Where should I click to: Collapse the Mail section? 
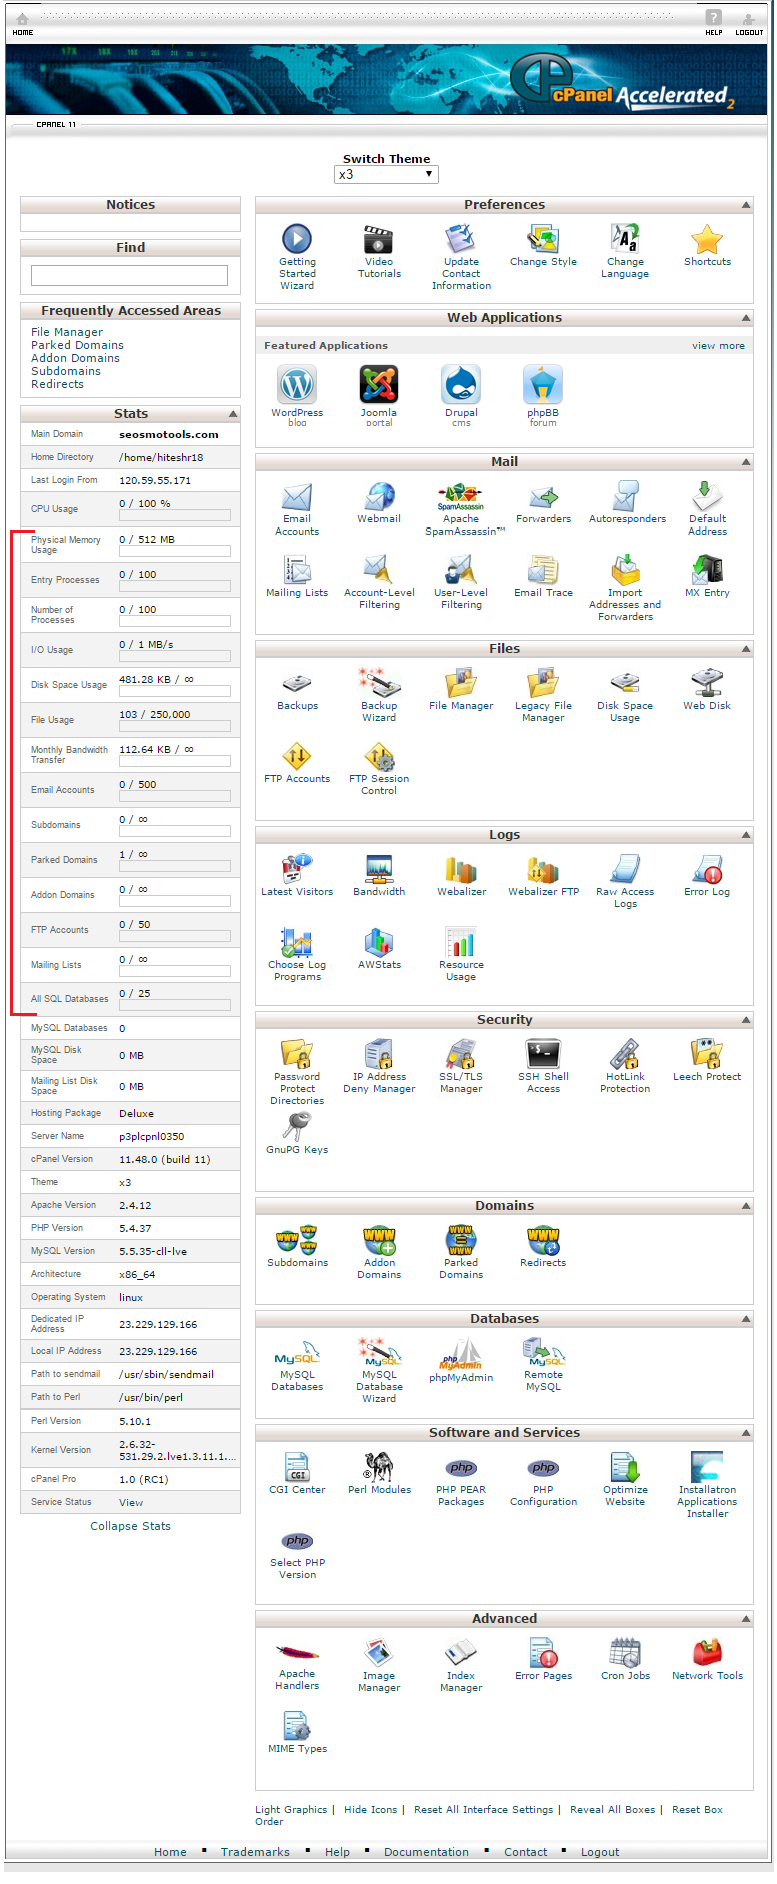coord(746,462)
